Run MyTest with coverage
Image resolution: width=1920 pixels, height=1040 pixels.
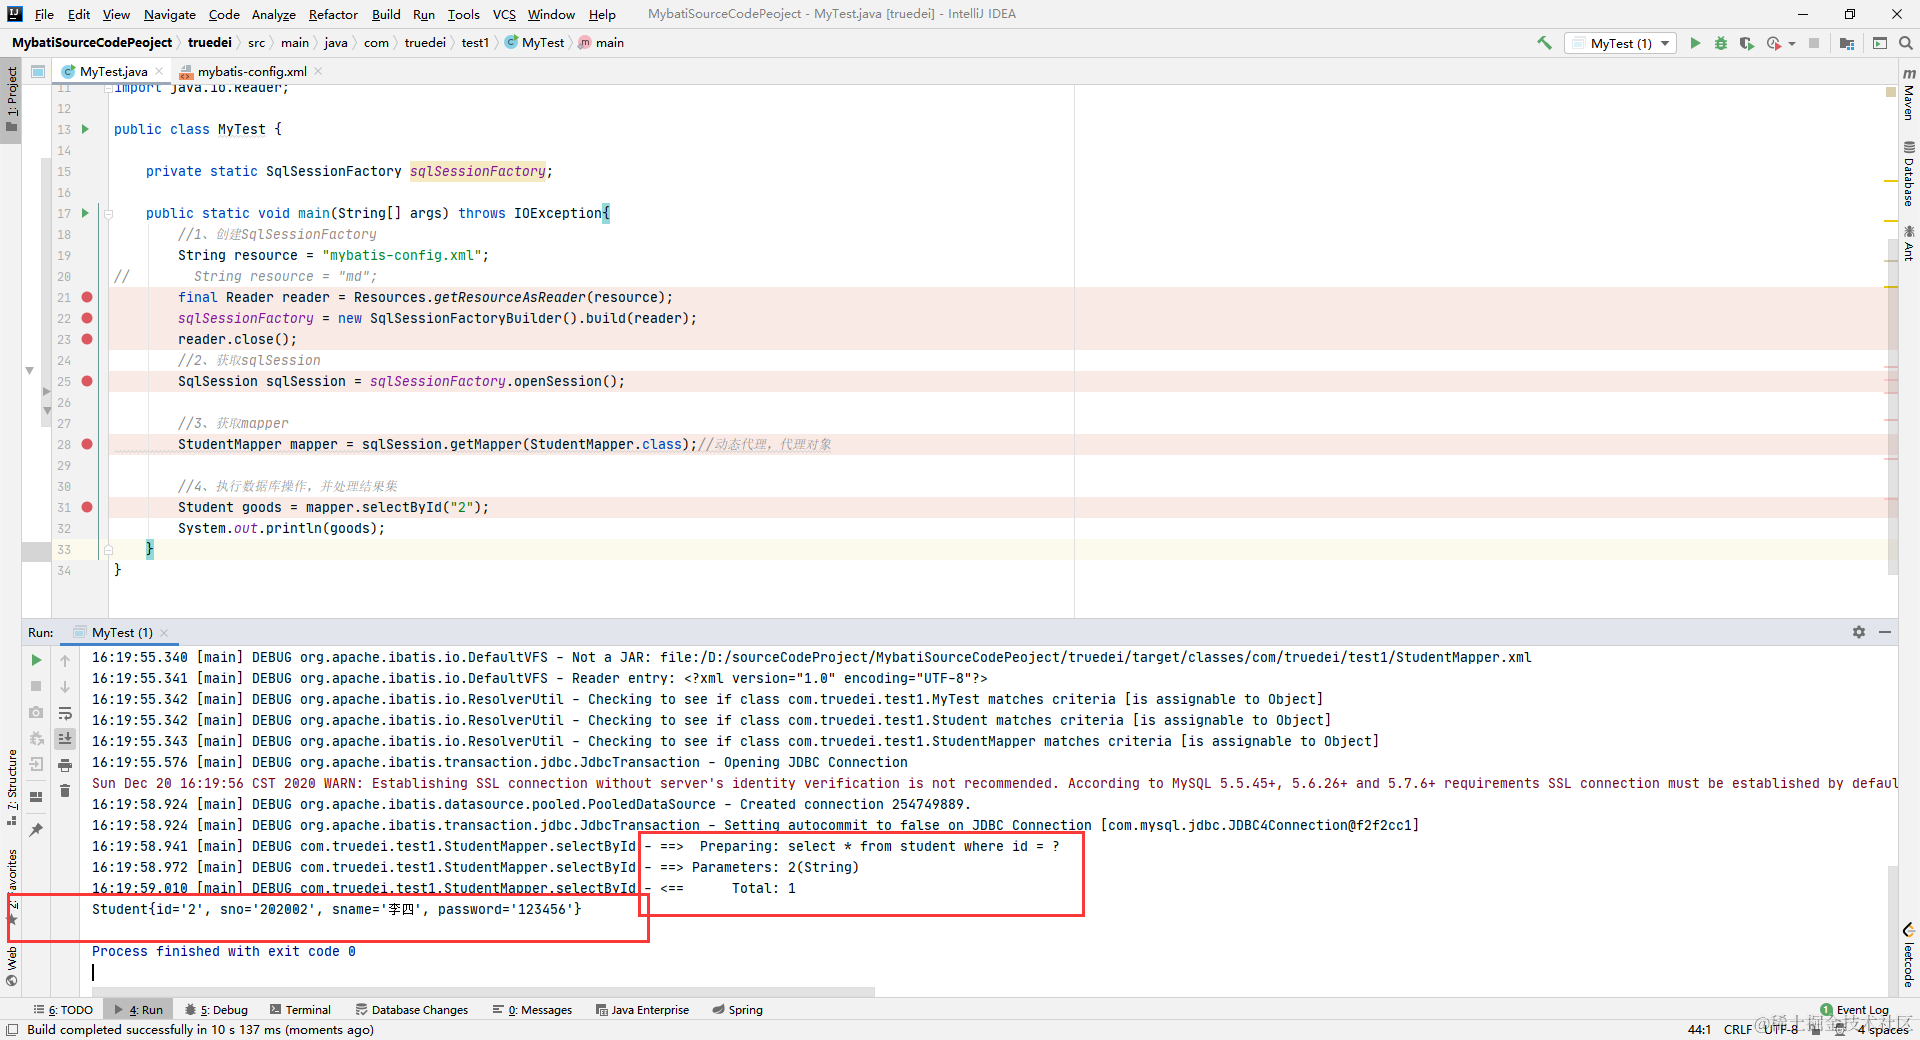click(1747, 43)
